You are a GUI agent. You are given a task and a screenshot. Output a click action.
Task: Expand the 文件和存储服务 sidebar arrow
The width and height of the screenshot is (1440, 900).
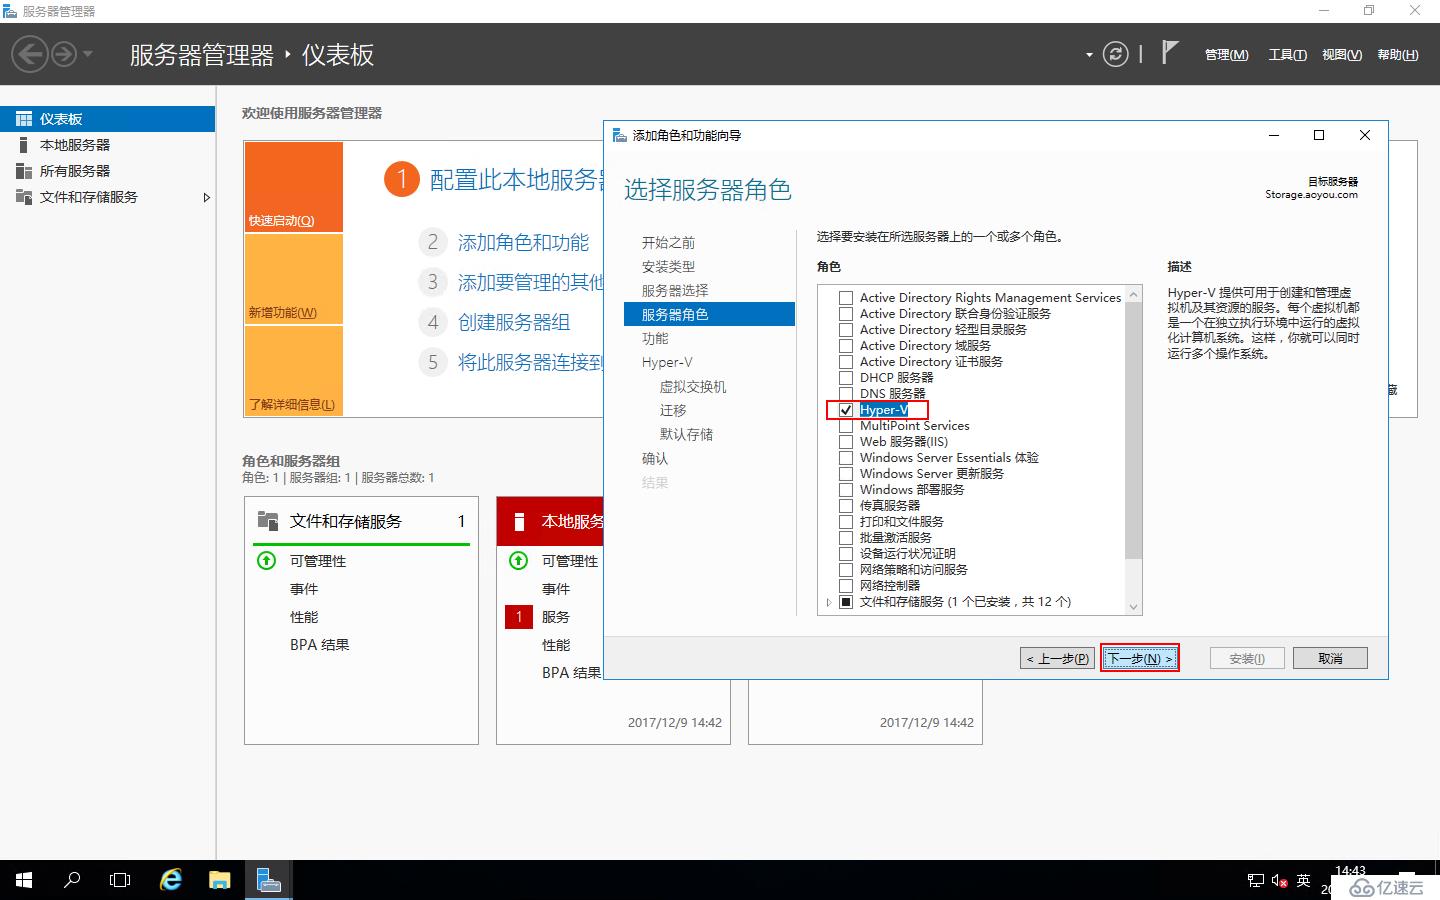[x=206, y=197]
